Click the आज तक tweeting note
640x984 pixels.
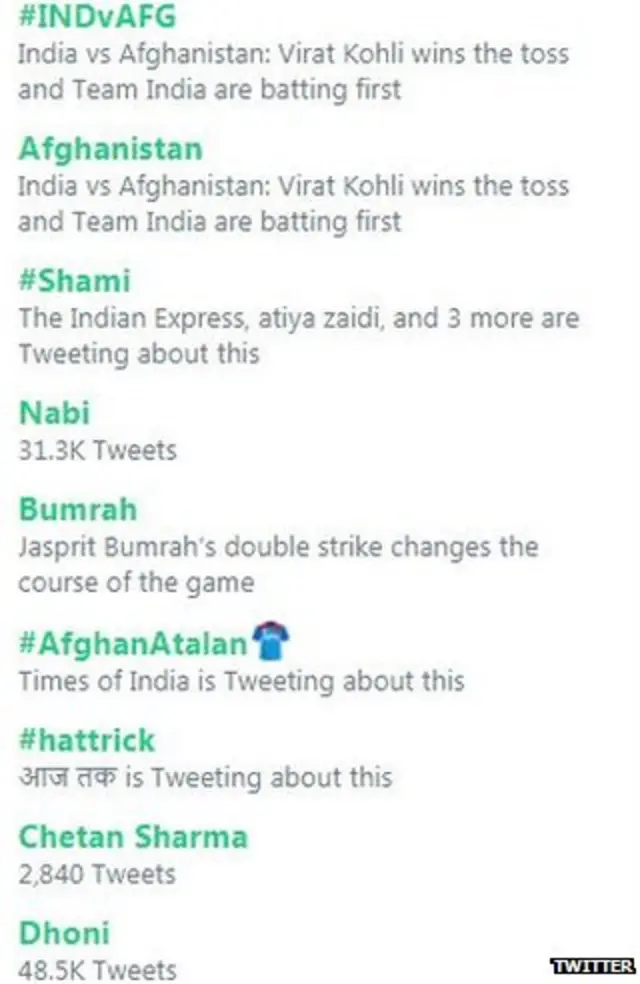205,777
